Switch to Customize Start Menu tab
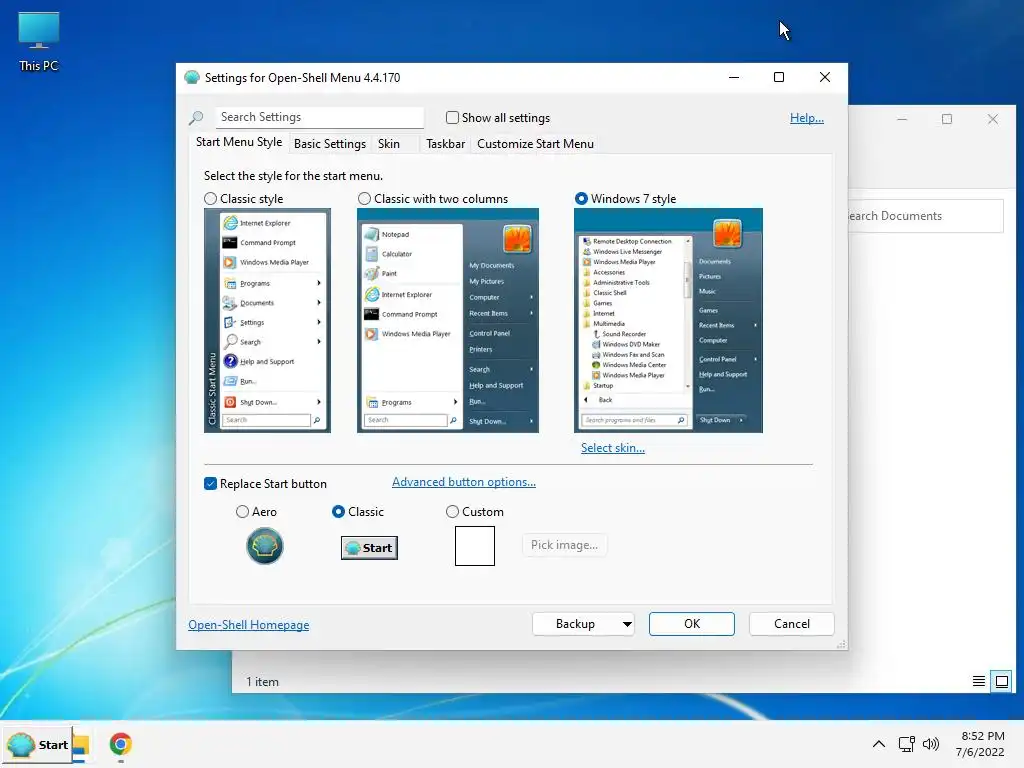Viewport: 1024px width, 768px height. 536,144
